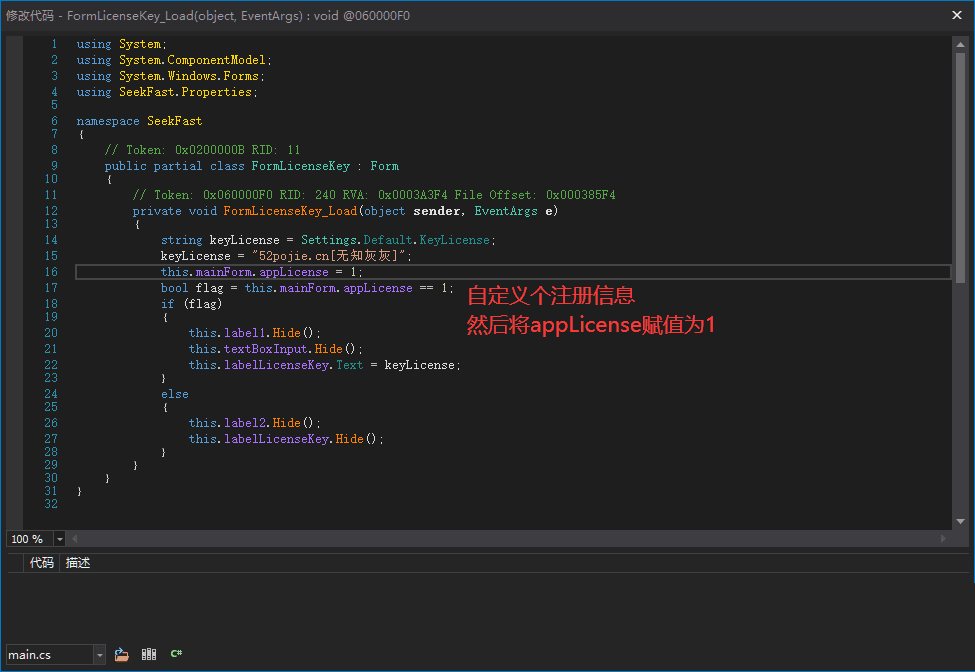Viewport: 975px width, 672px height.
Task: Click 'this.mainForm.appLicense = 1;' line
Action: tap(261, 272)
